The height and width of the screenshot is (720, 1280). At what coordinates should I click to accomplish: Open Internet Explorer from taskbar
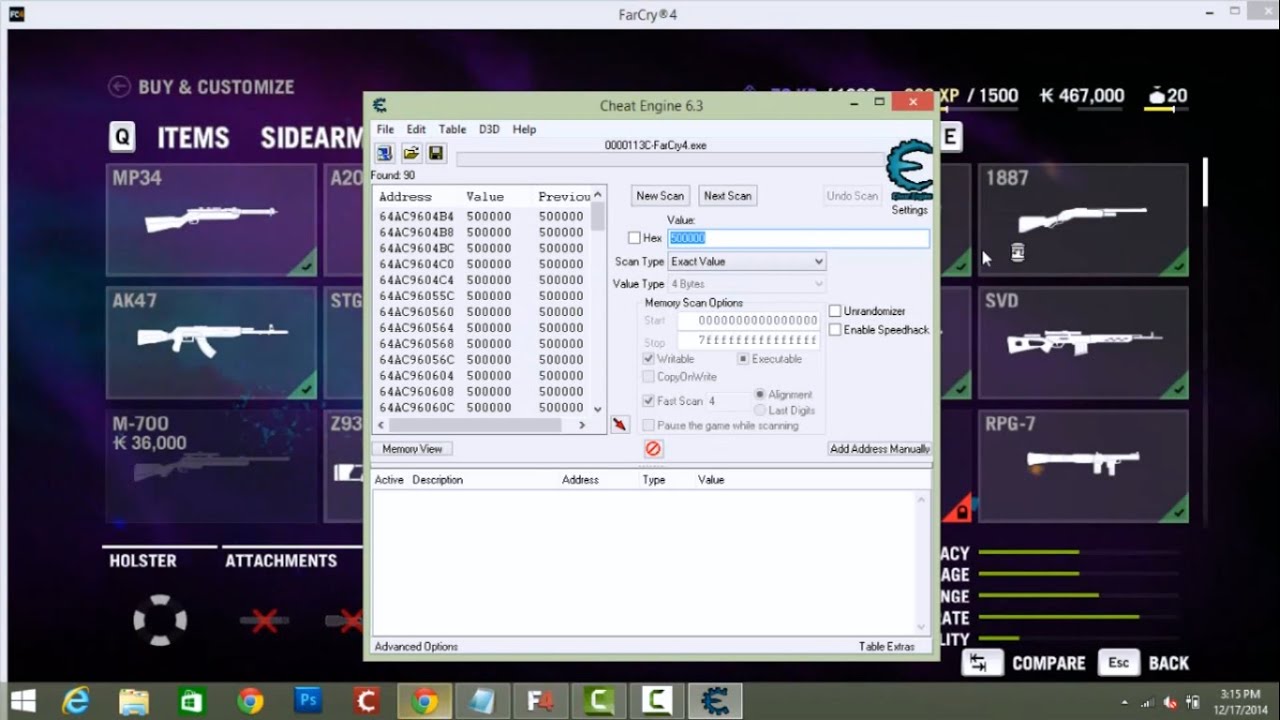tap(76, 701)
